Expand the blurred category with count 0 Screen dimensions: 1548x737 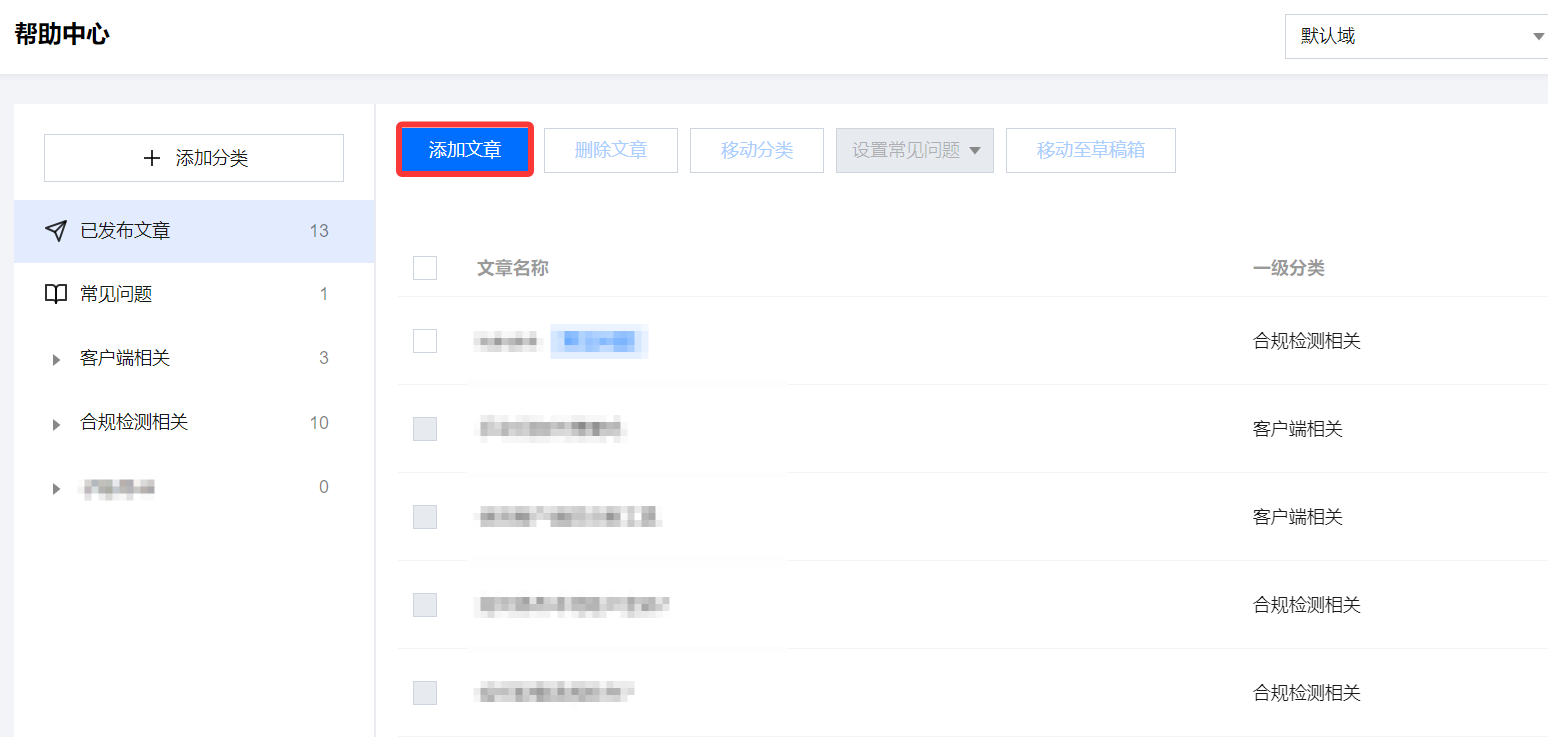click(x=56, y=488)
